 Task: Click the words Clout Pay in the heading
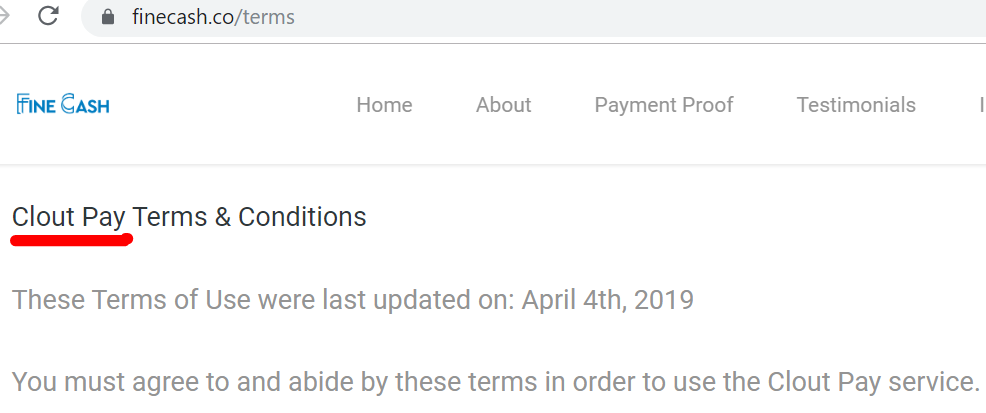tap(69, 218)
